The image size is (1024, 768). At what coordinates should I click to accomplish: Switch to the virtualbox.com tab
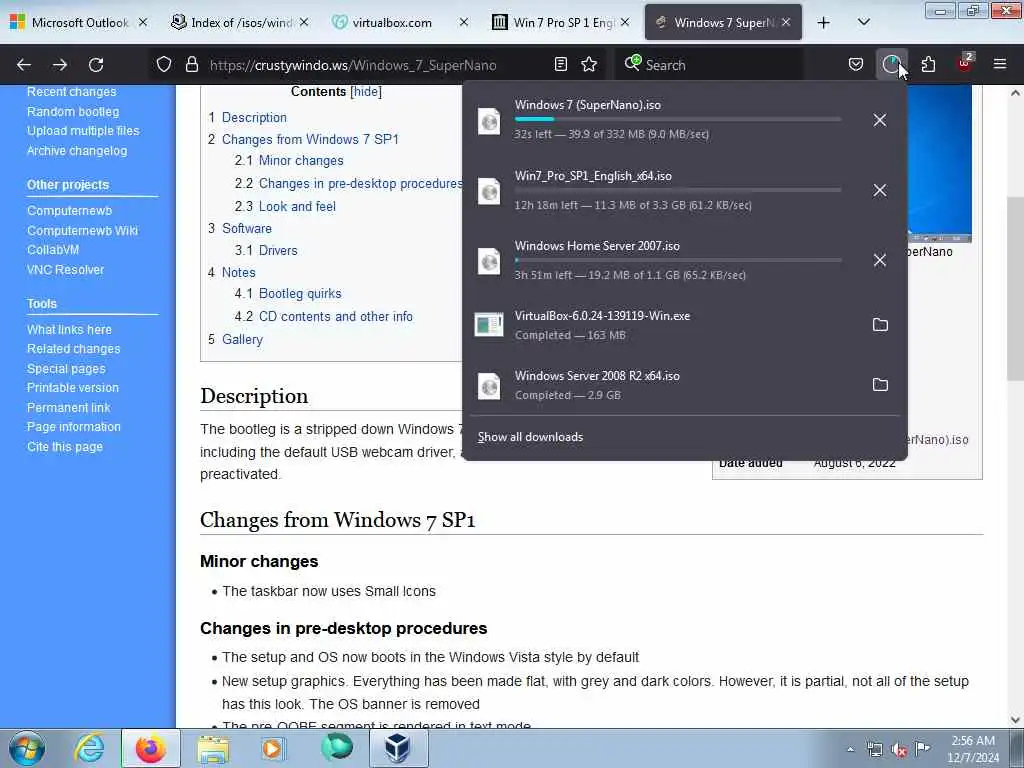(400, 22)
